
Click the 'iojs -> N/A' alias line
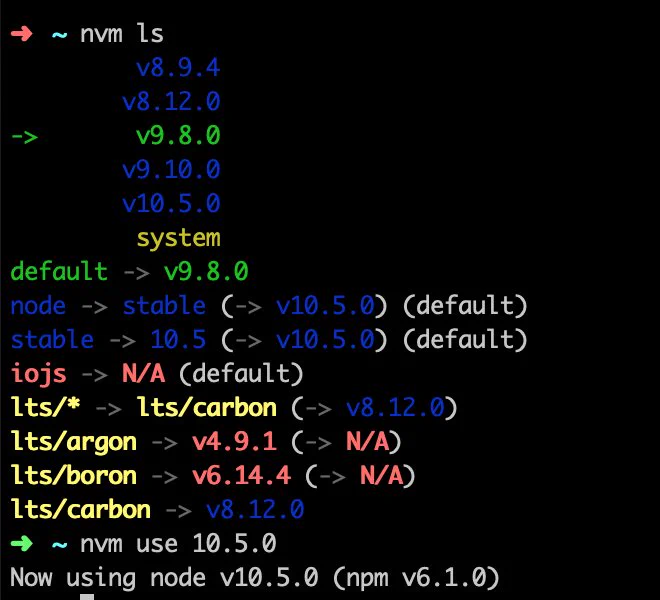[157, 374]
